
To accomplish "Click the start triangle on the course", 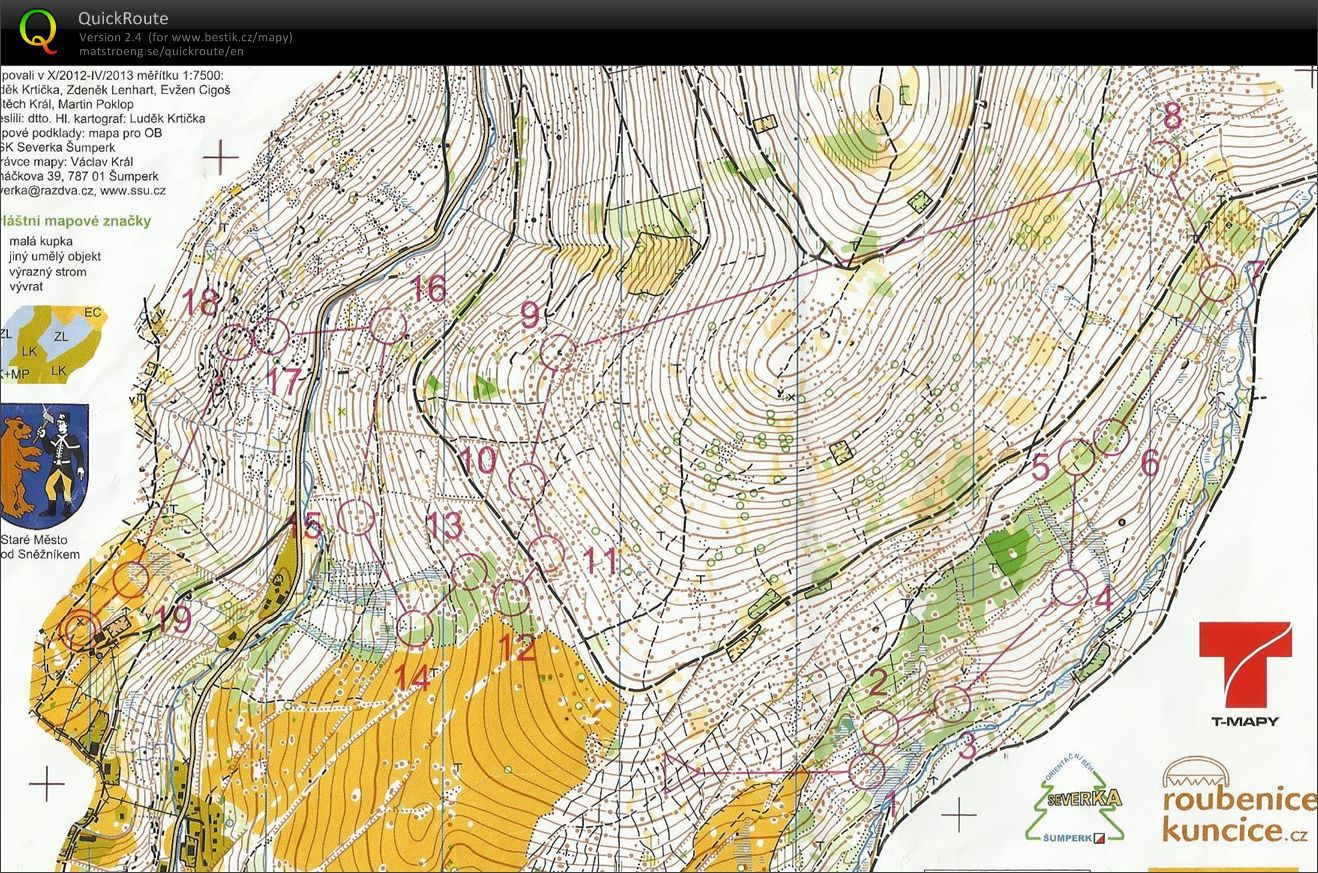I will coord(683,773).
